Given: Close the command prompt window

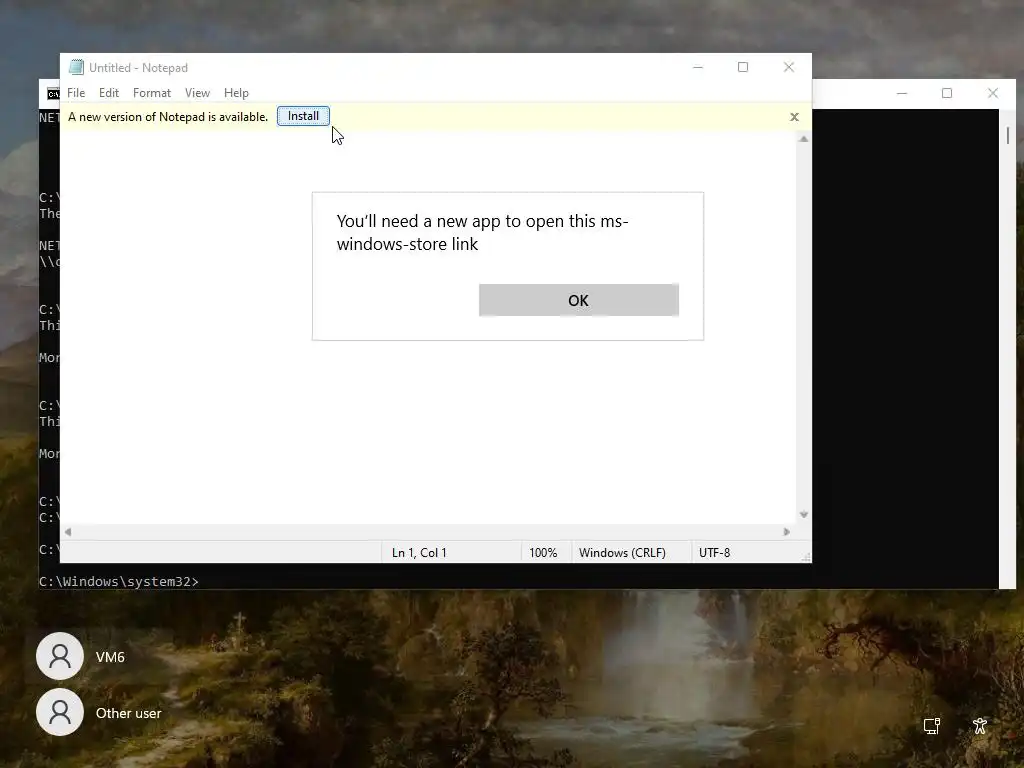Looking at the screenshot, I should coord(993,93).
